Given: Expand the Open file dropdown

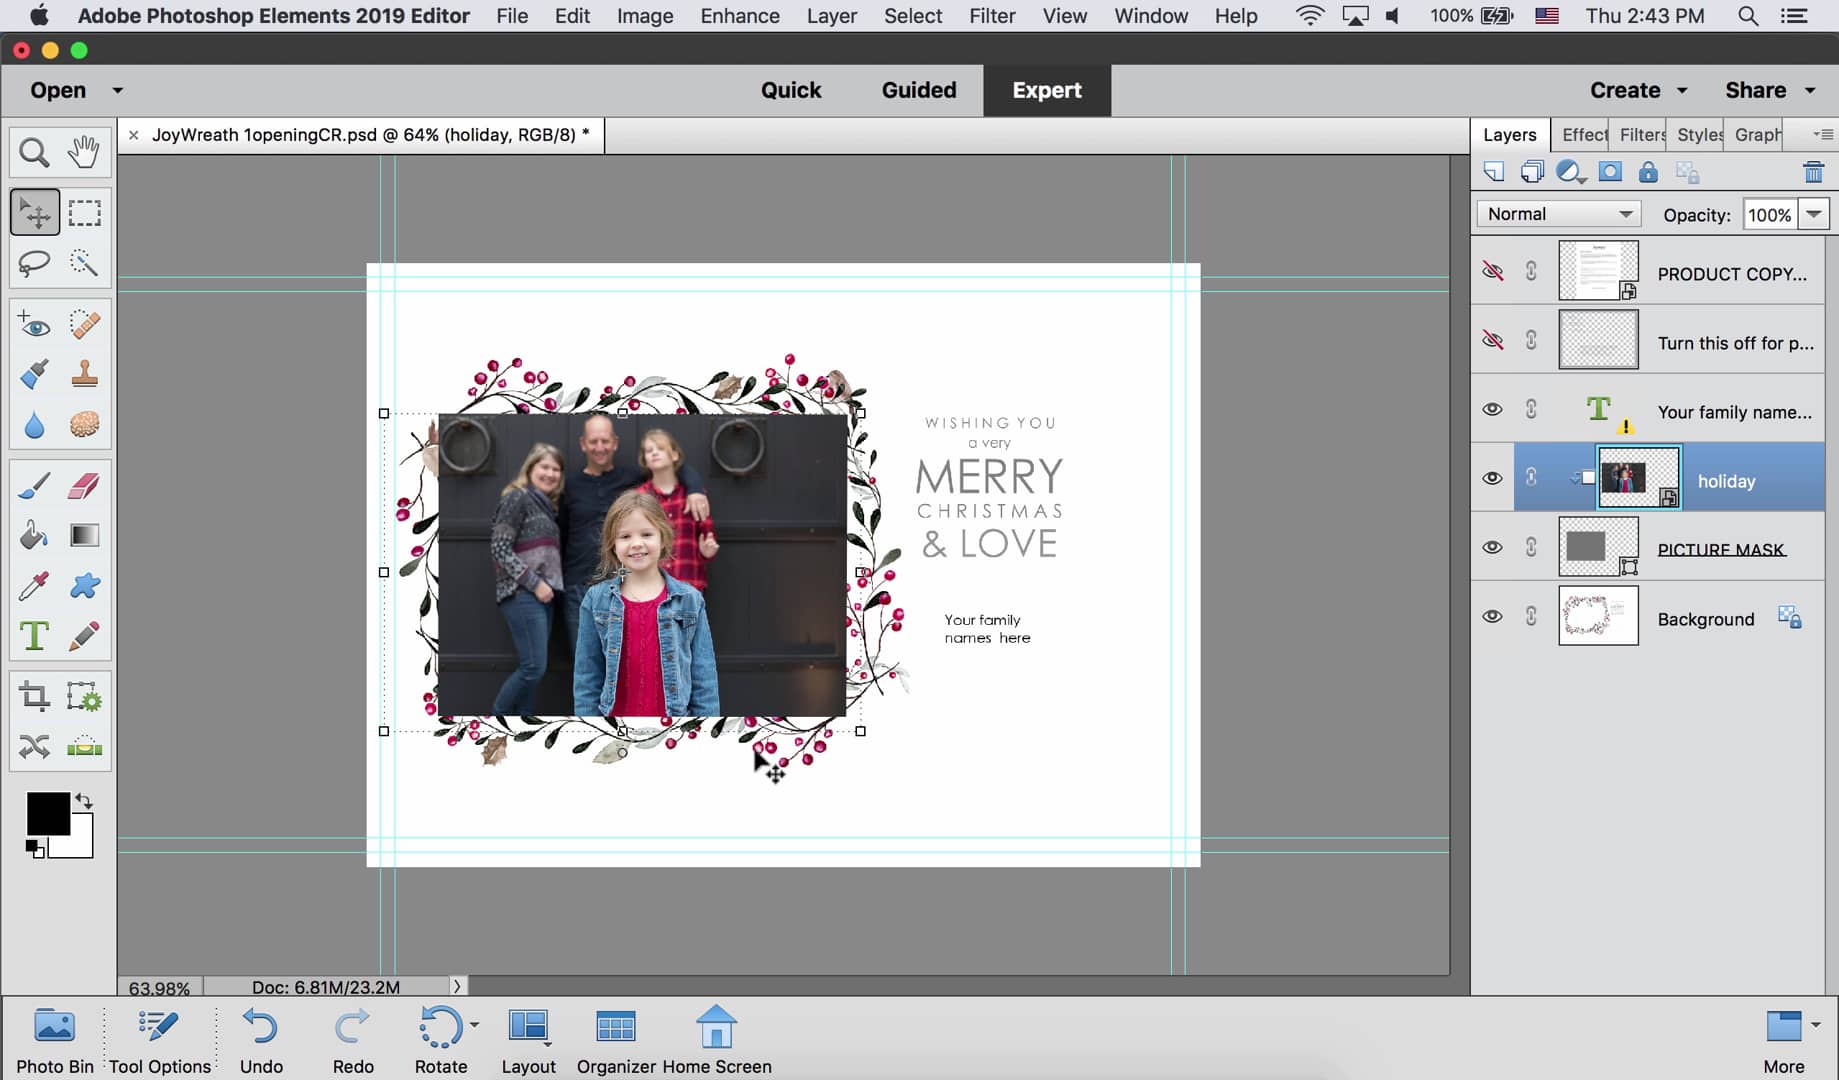Looking at the screenshot, I should point(115,90).
